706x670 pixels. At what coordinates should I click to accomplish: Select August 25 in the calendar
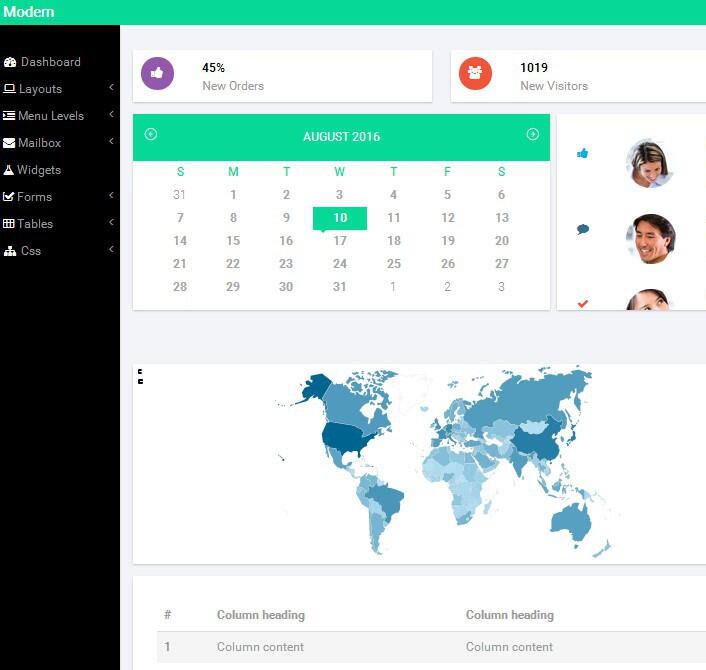394,264
